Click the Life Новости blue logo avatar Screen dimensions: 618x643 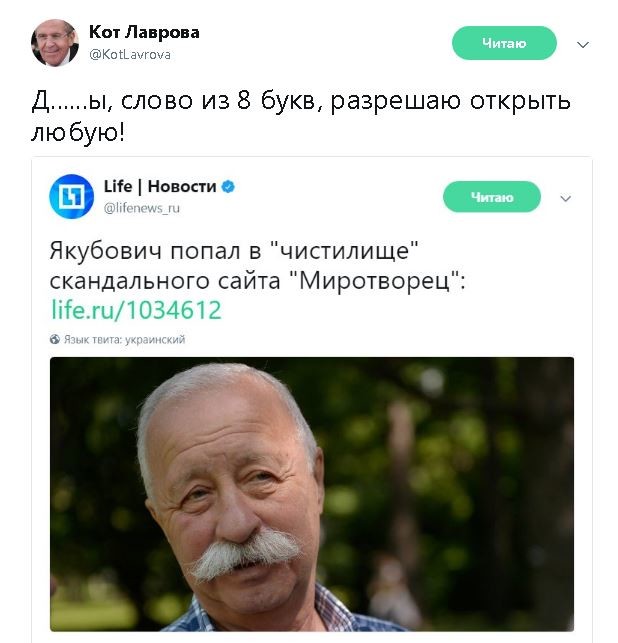coord(71,196)
